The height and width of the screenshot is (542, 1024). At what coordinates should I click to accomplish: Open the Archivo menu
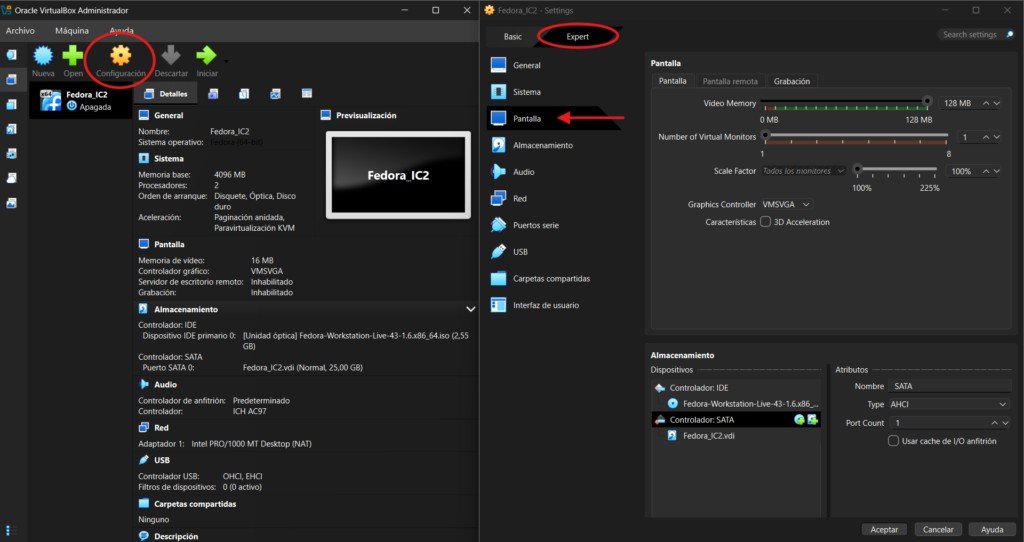[x=20, y=31]
